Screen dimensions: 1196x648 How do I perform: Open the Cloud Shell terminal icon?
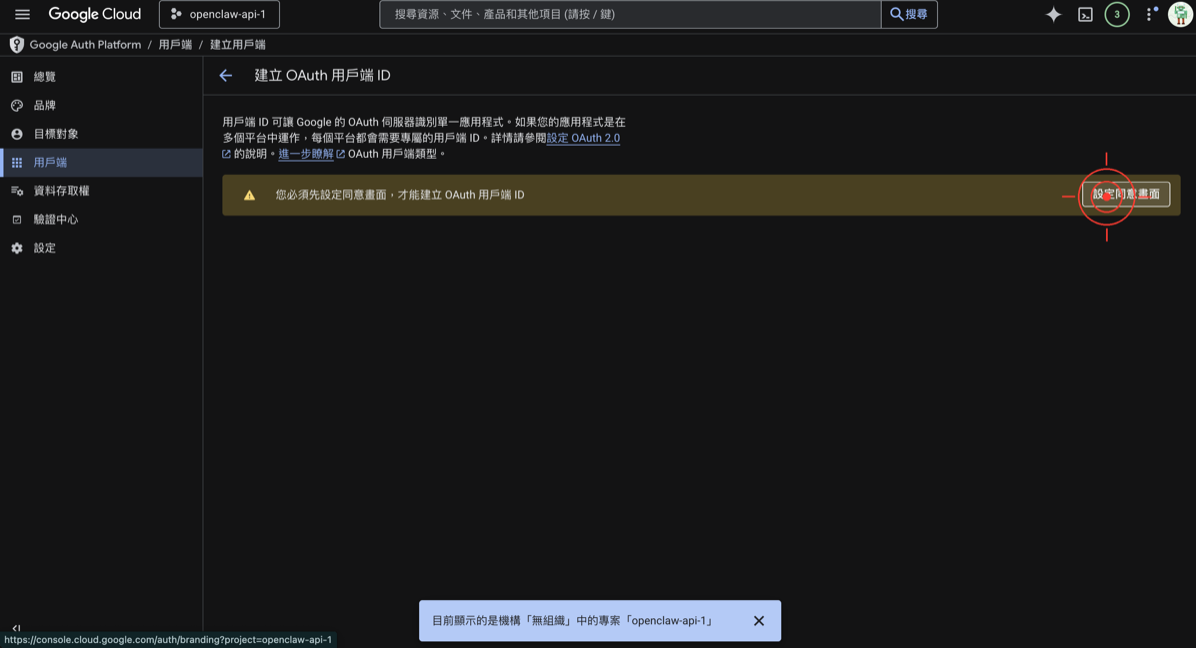[1085, 14]
